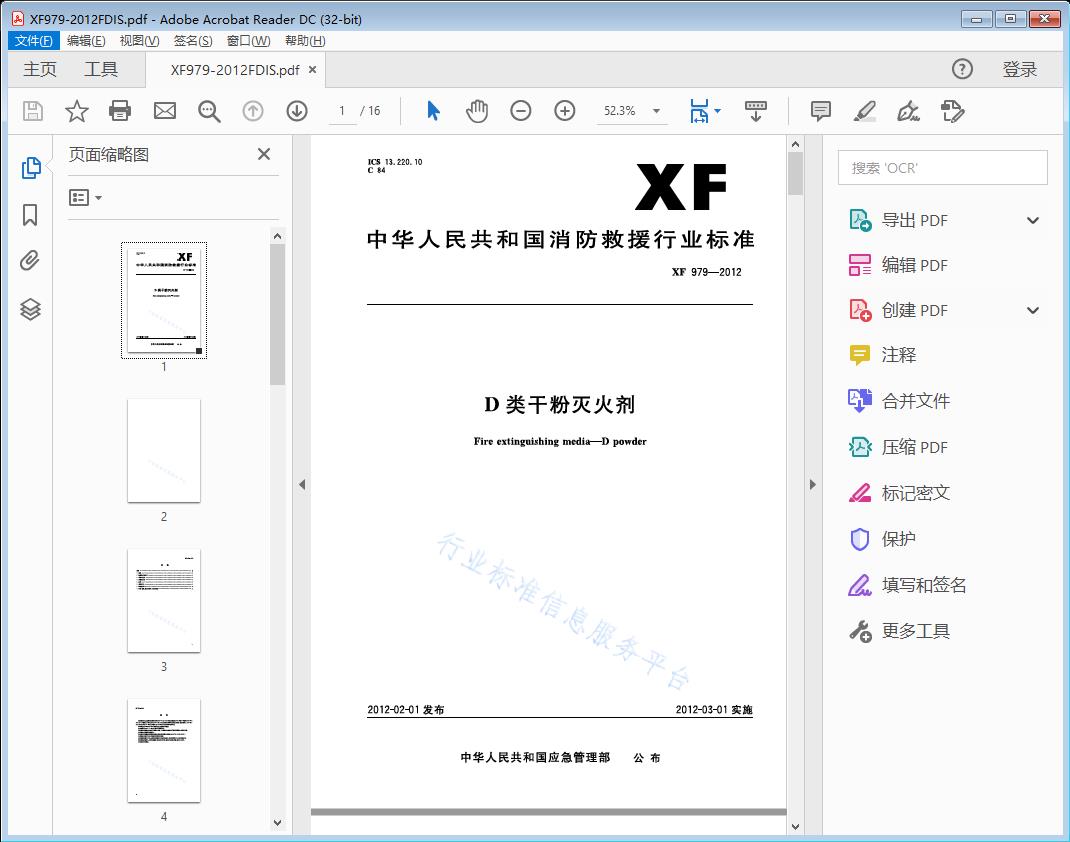
Task: Save the file using the save icon
Action: (32, 111)
